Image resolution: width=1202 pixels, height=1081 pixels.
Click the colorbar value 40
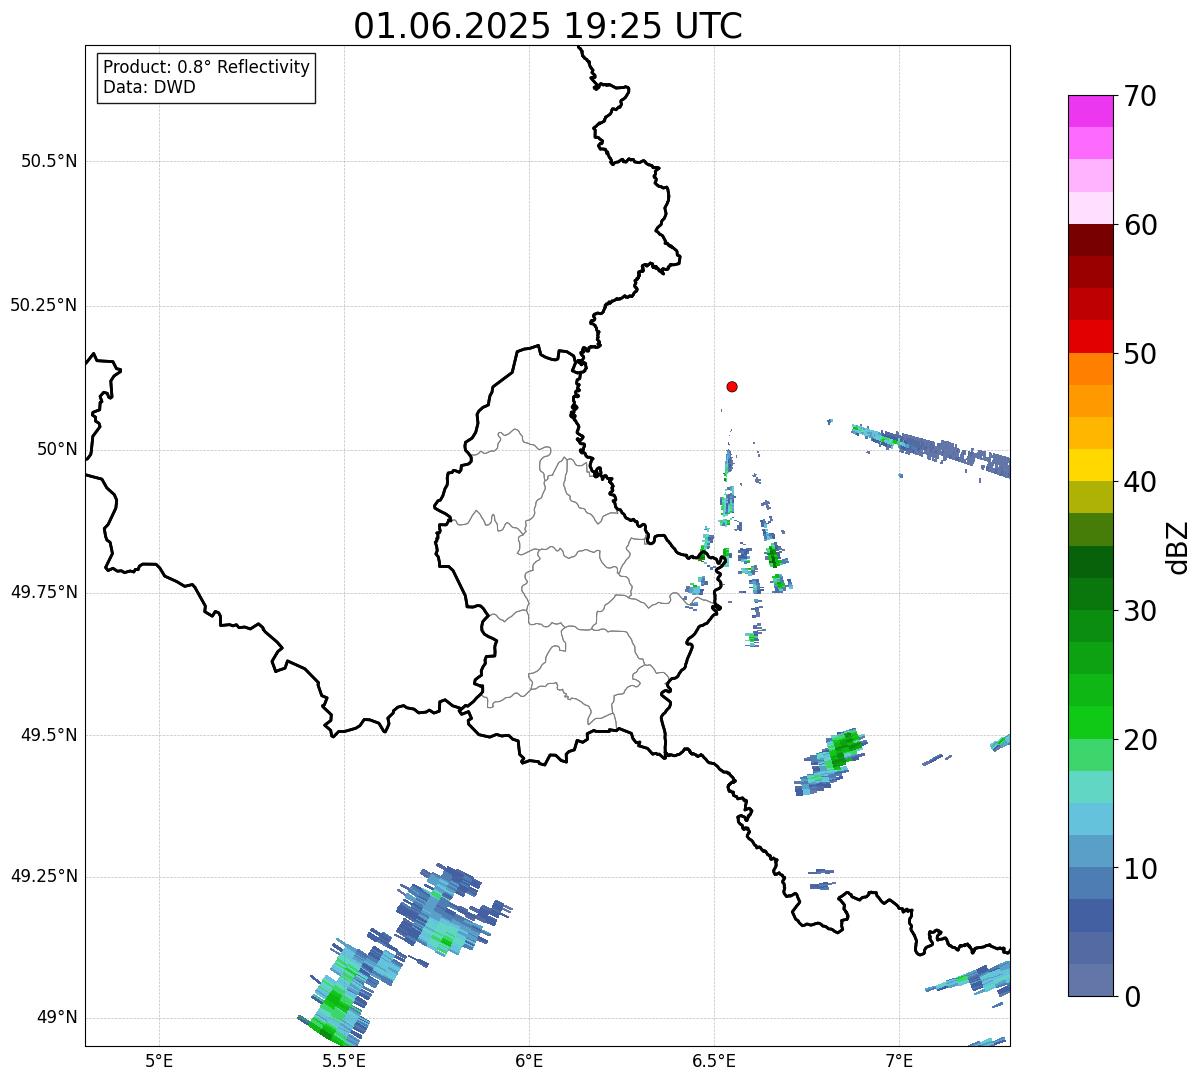pyautogui.click(x=1140, y=482)
